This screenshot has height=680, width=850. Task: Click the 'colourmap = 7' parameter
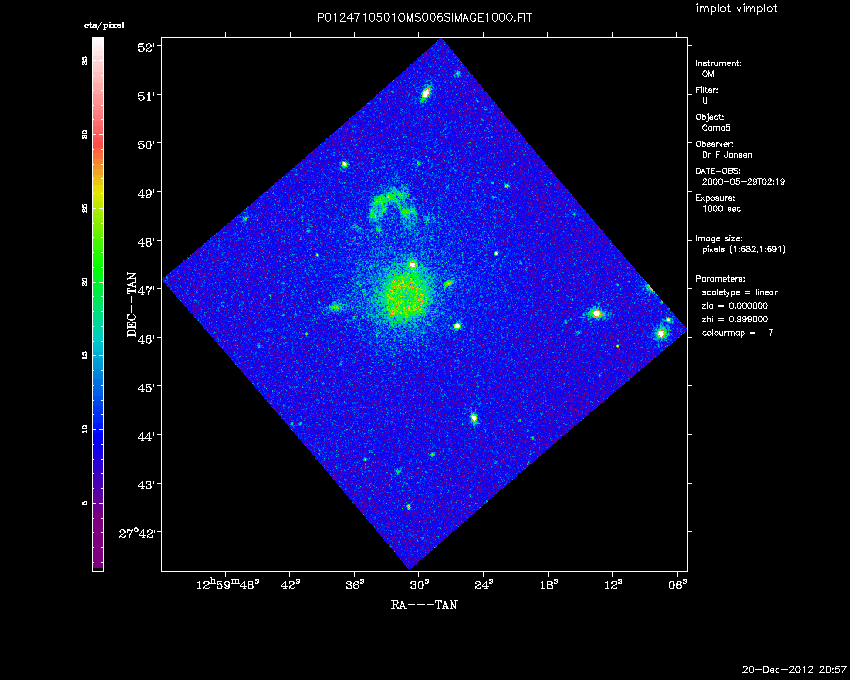738,333
